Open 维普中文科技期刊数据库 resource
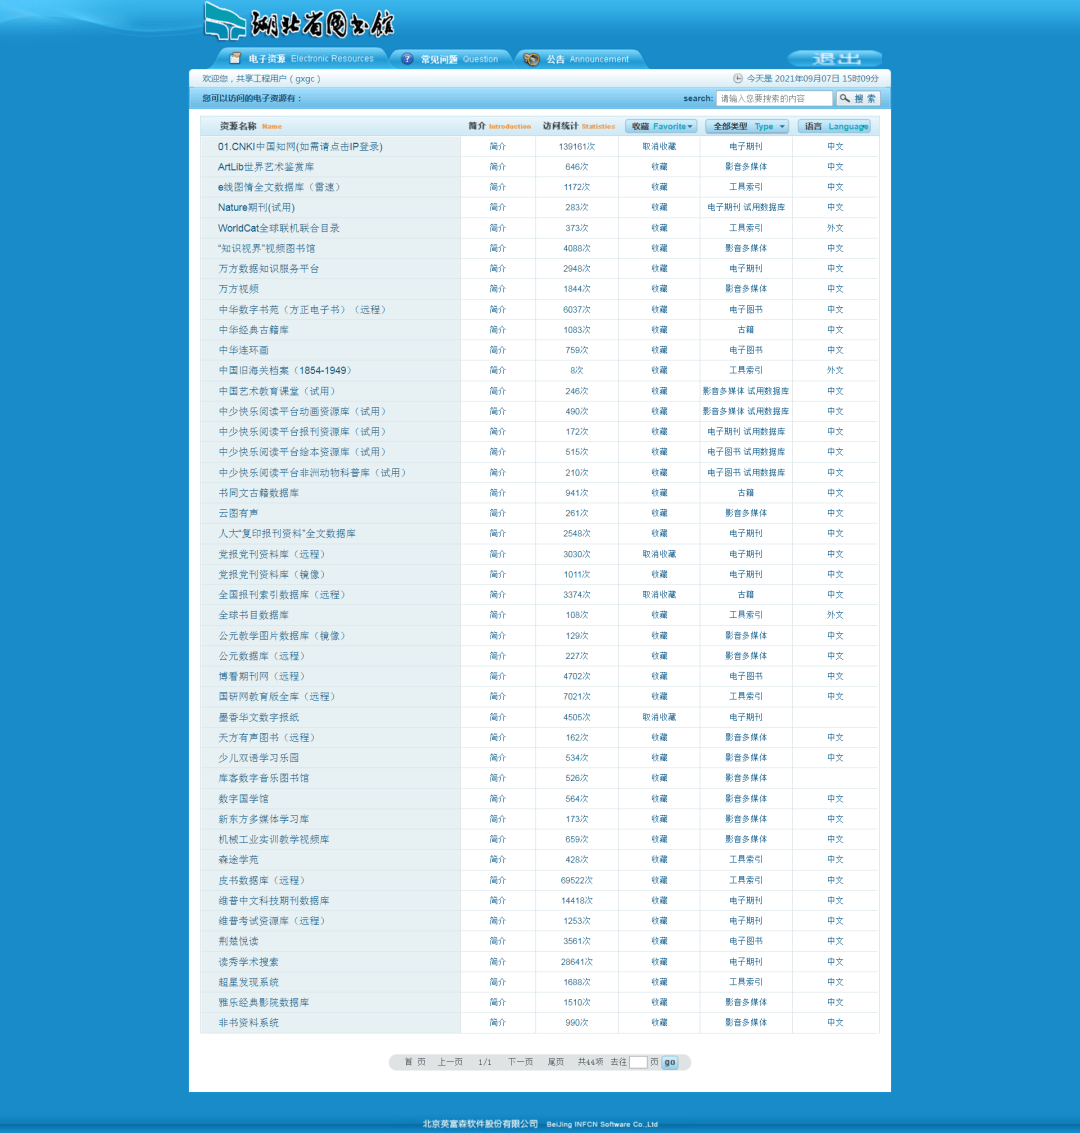 click(273, 900)
